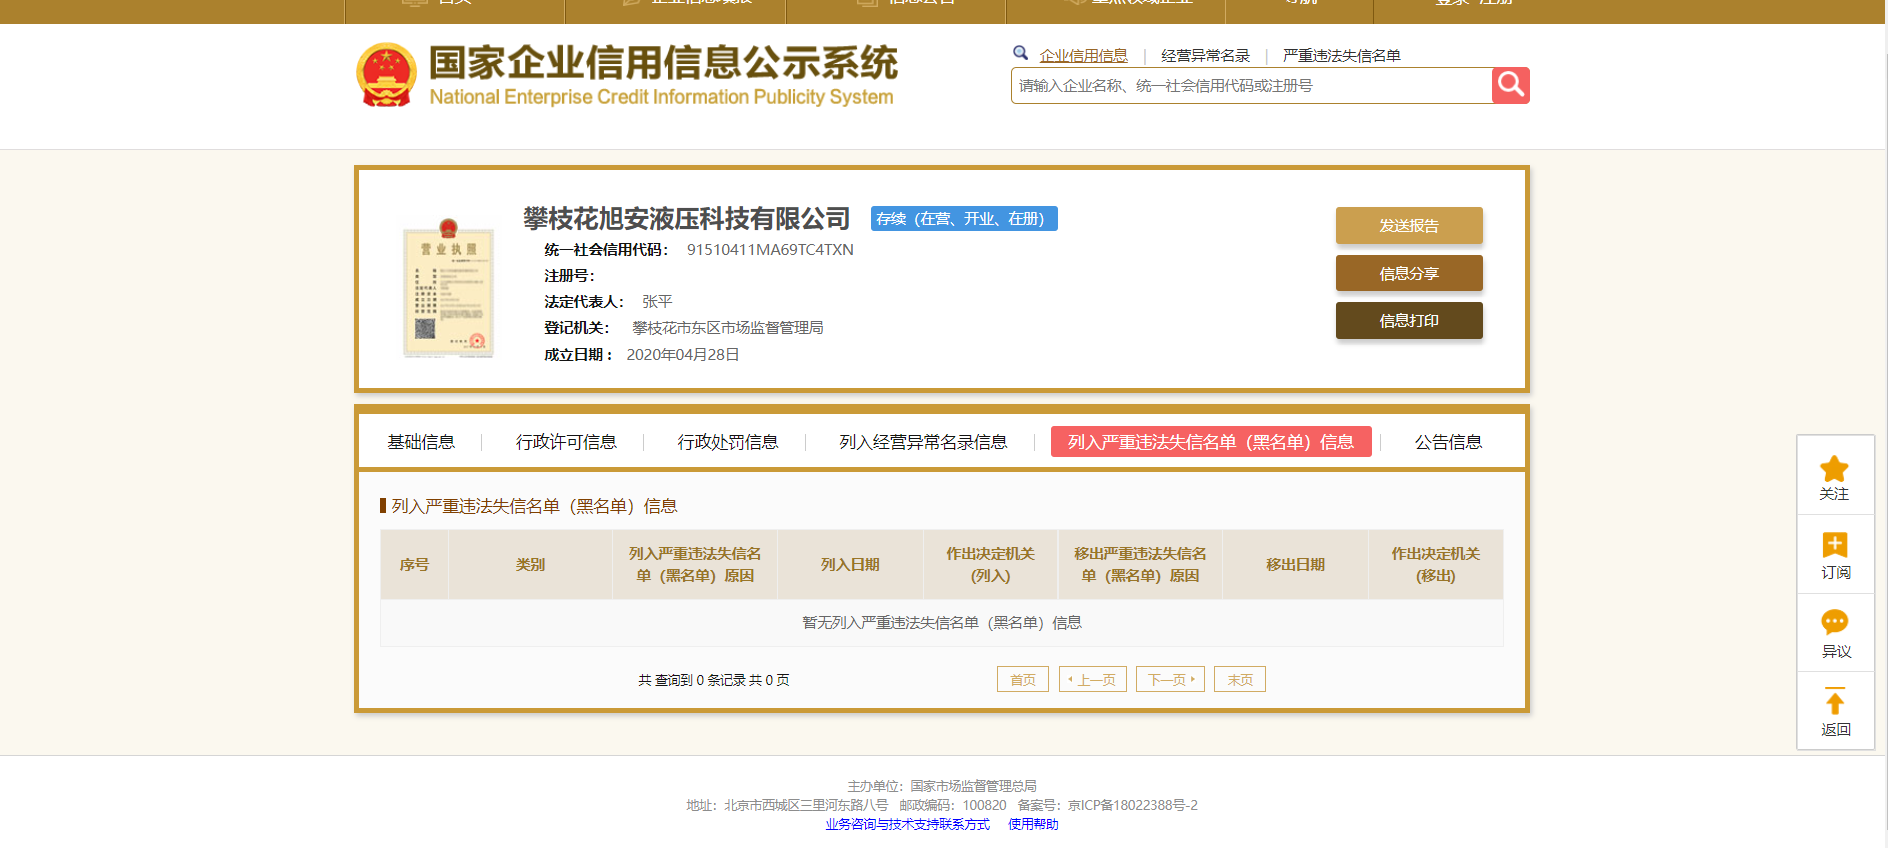Go to 上一页 previous page
This screenshot has height=848, width=1888.
(x=1093, y=679)
